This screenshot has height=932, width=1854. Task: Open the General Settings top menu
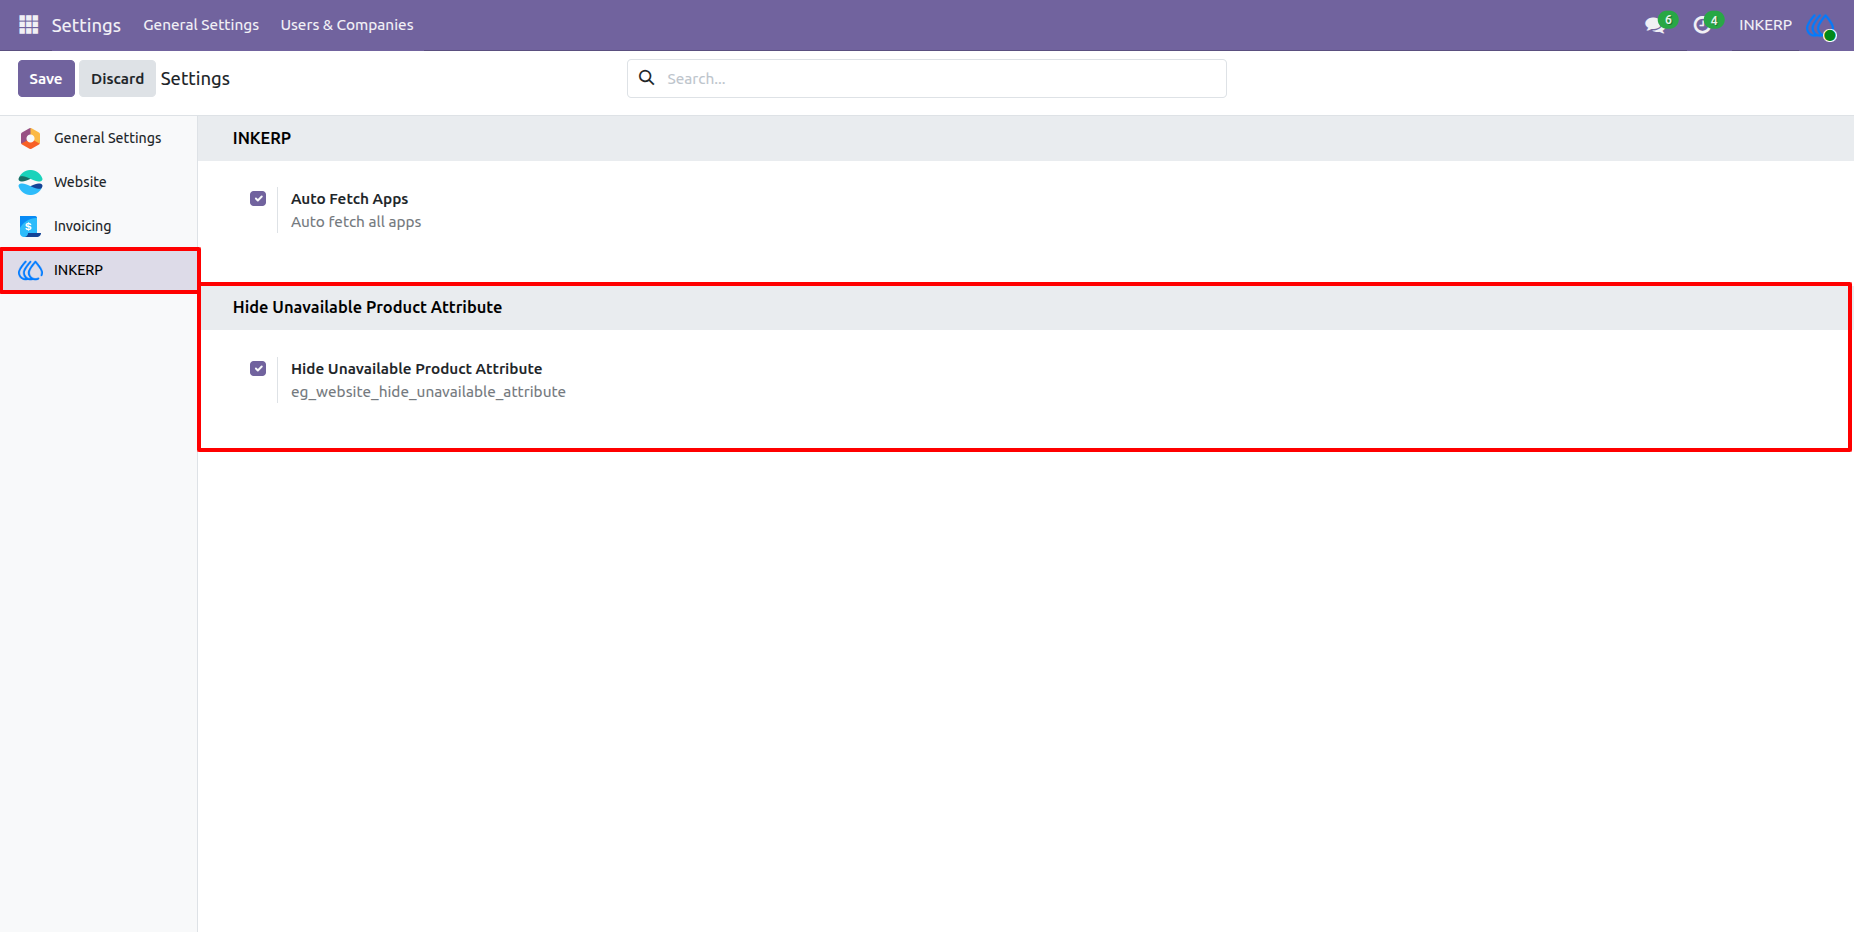pyautogui.click(x=201, y=25)
